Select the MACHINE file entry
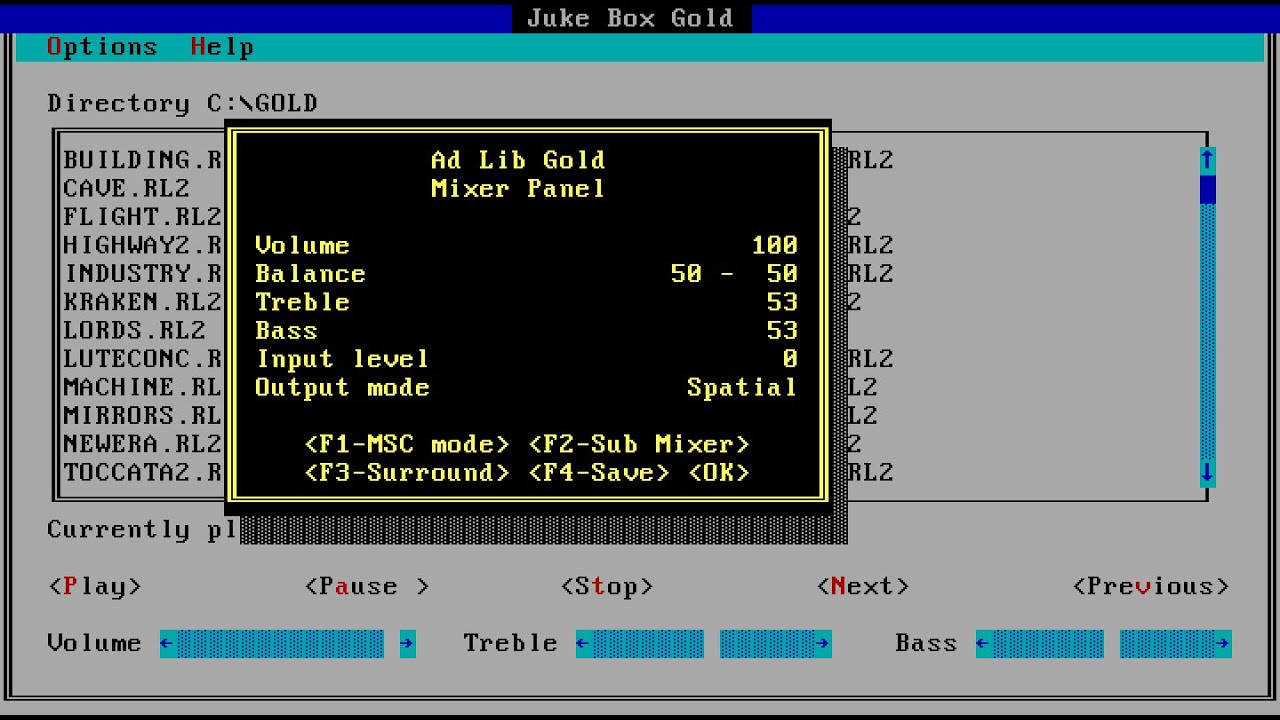Screen dimensions: 1280x720 (142, 387)
